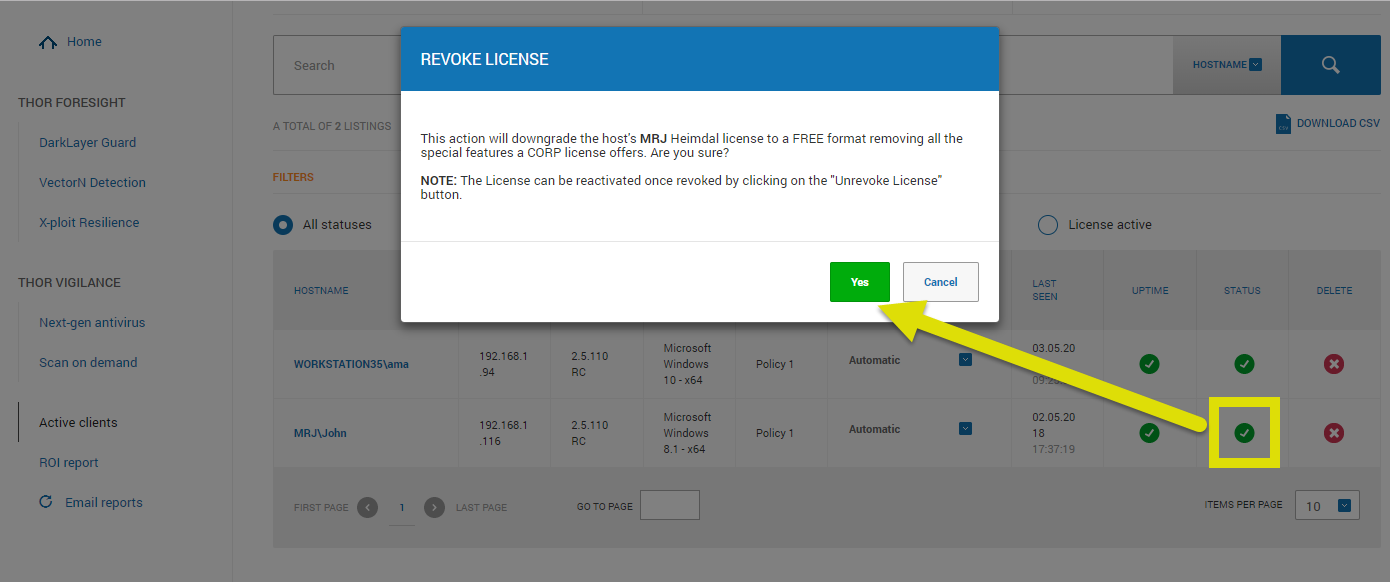Click IP address 192.168.1.94 cell

point(503,364)
